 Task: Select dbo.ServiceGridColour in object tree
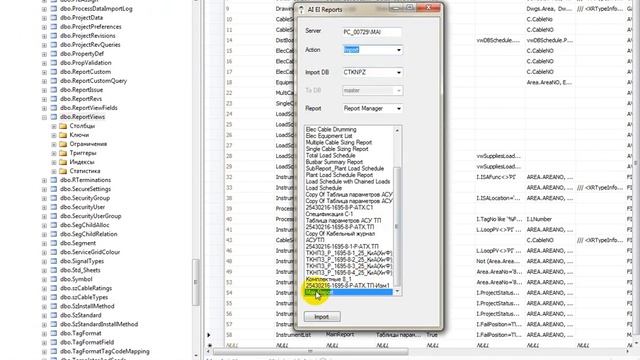pos(90,252)
